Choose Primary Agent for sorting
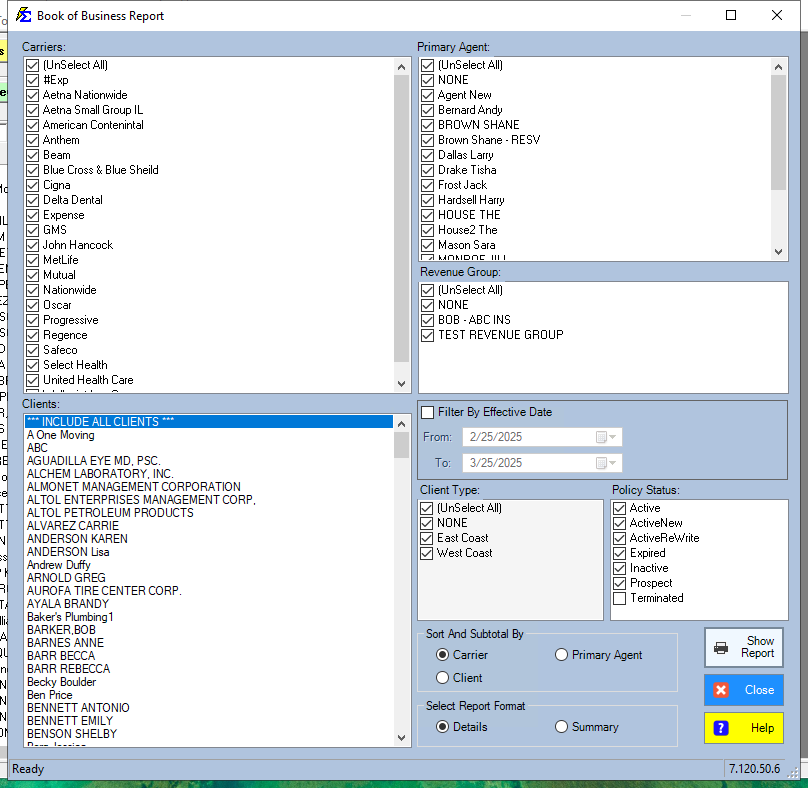The height and width of the screenshot is (788, 808). 561,654
